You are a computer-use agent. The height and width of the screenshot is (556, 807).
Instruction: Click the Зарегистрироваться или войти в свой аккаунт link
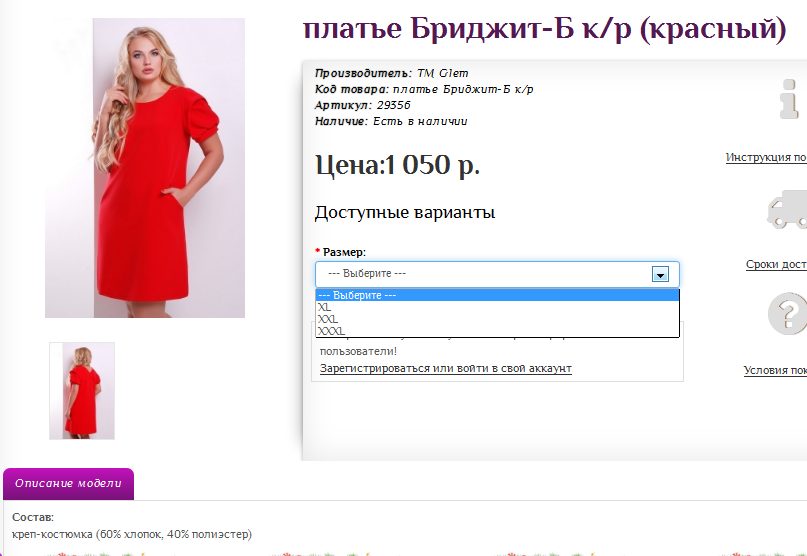446,369
